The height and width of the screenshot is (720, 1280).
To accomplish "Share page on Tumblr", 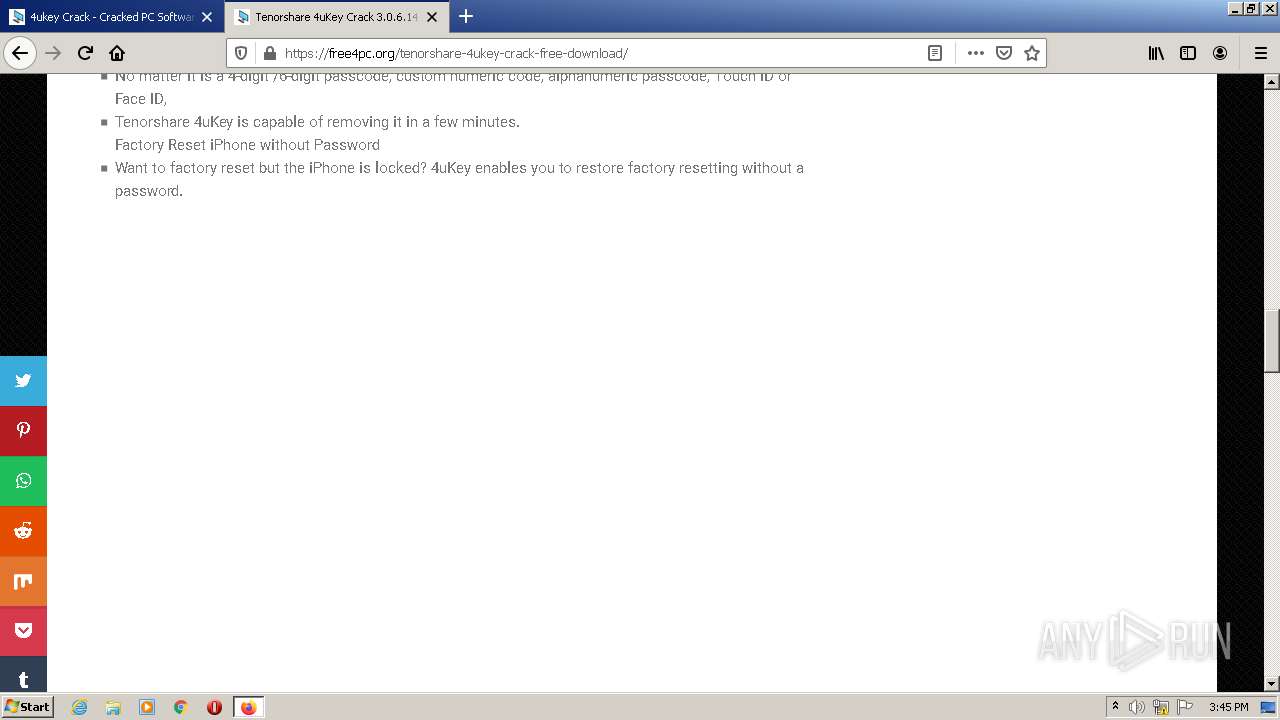I will [x=23, y=675].
